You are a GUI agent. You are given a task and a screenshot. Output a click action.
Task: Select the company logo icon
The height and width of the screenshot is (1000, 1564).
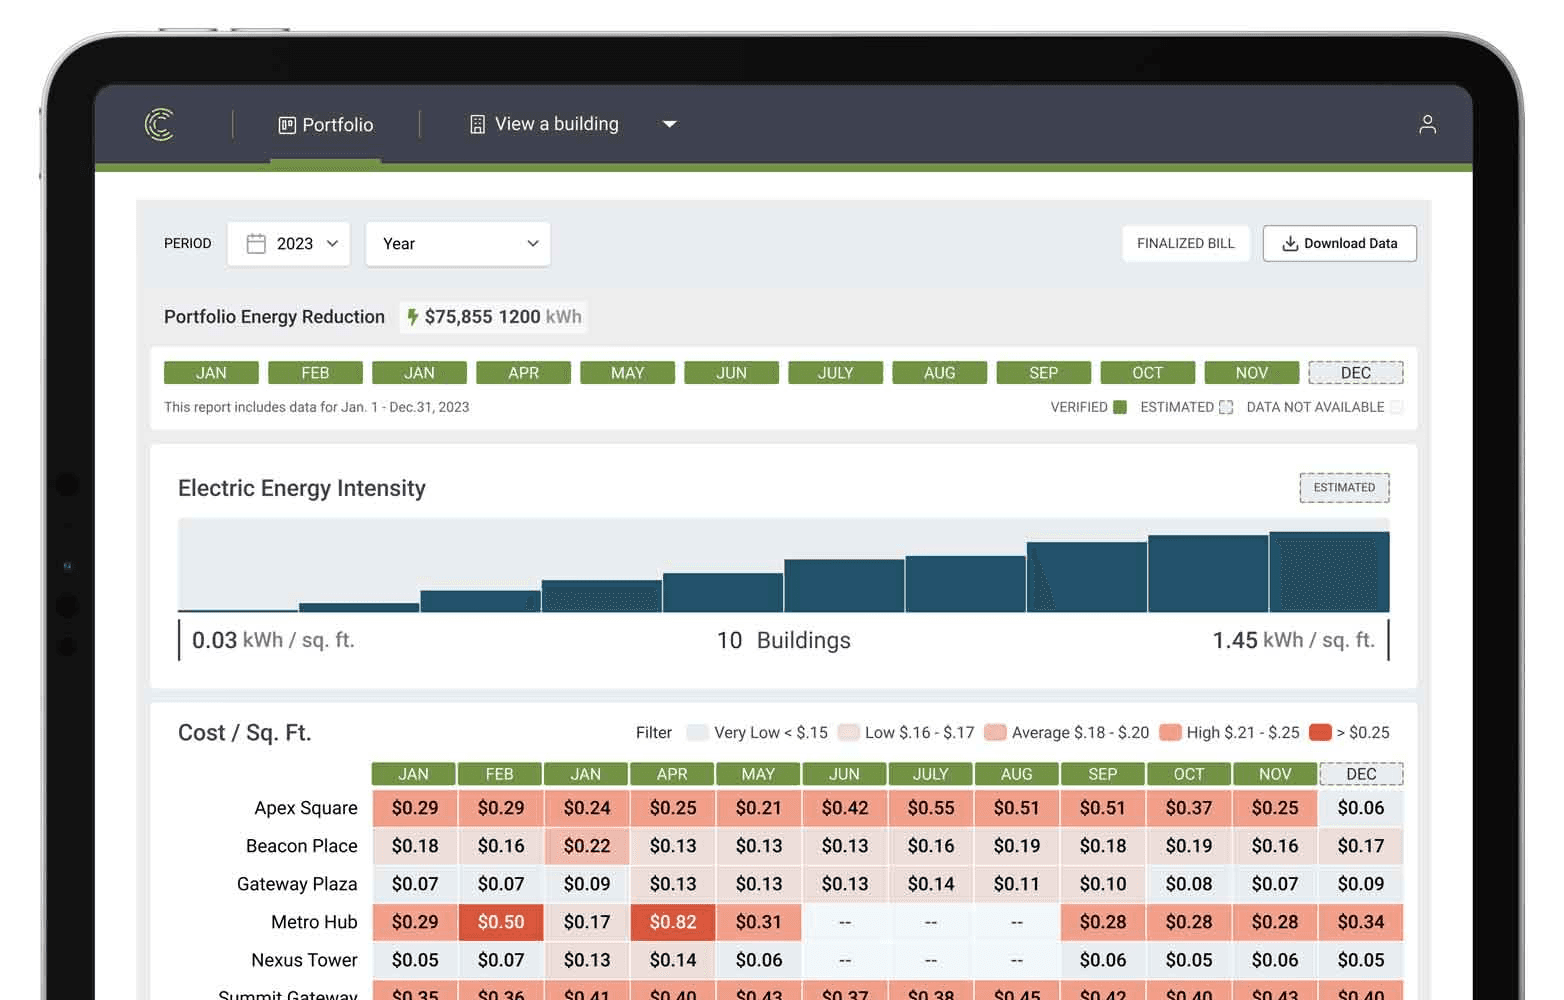click(160, 125)
